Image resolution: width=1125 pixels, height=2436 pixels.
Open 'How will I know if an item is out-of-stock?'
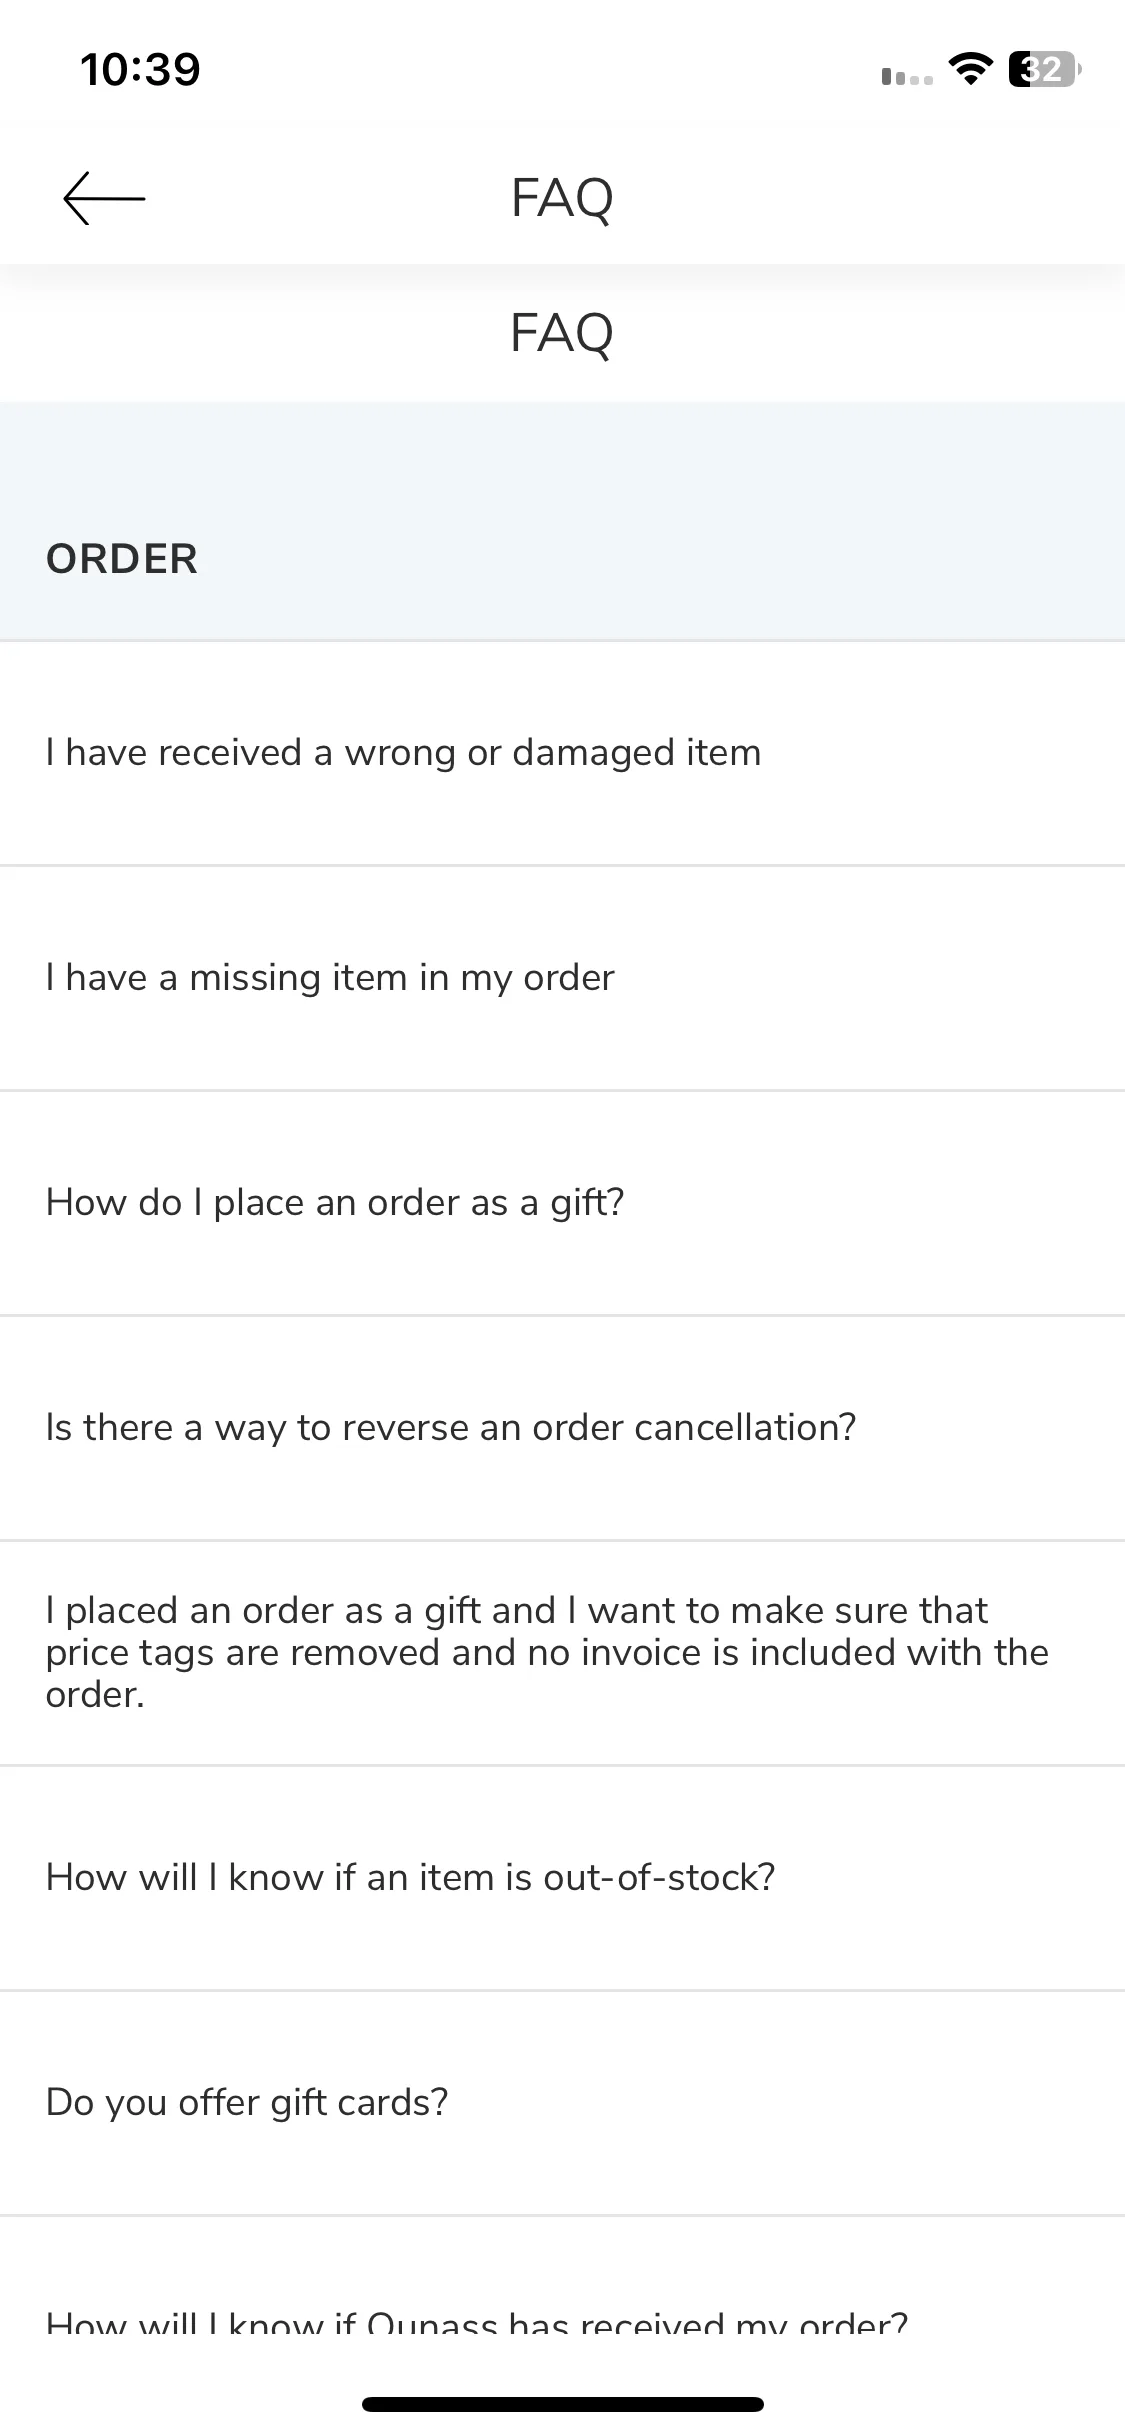(562, 1878)
